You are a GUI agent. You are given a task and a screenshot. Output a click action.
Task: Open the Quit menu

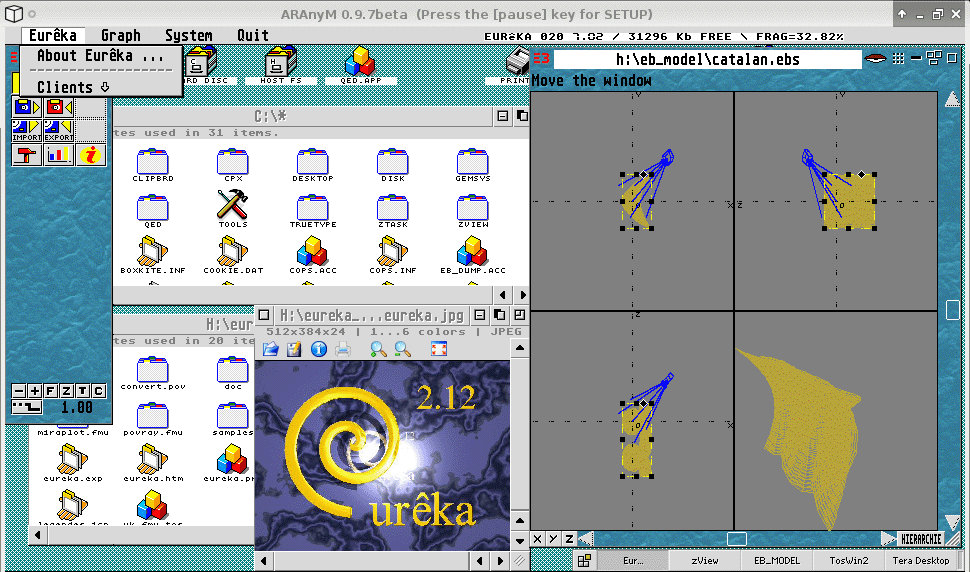[252, 35]
